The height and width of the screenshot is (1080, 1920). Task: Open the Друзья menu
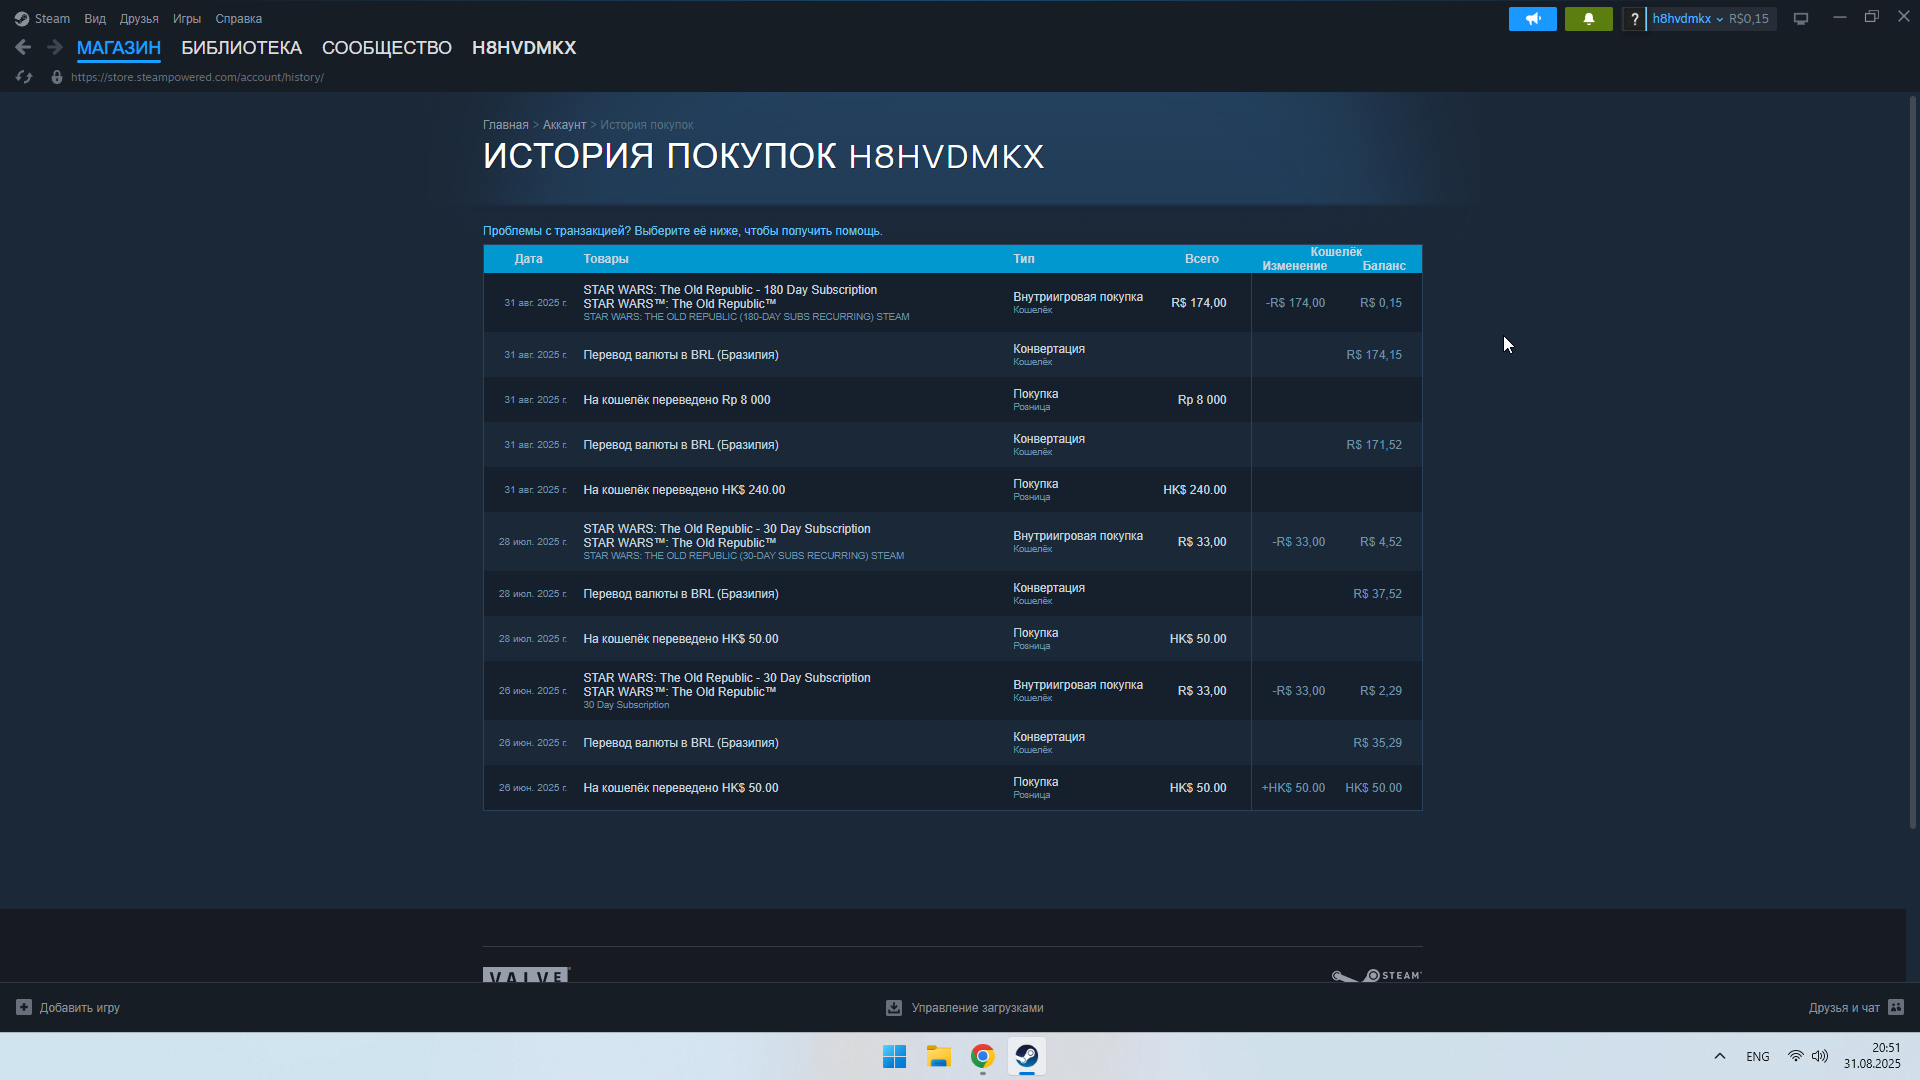(139, 19)
